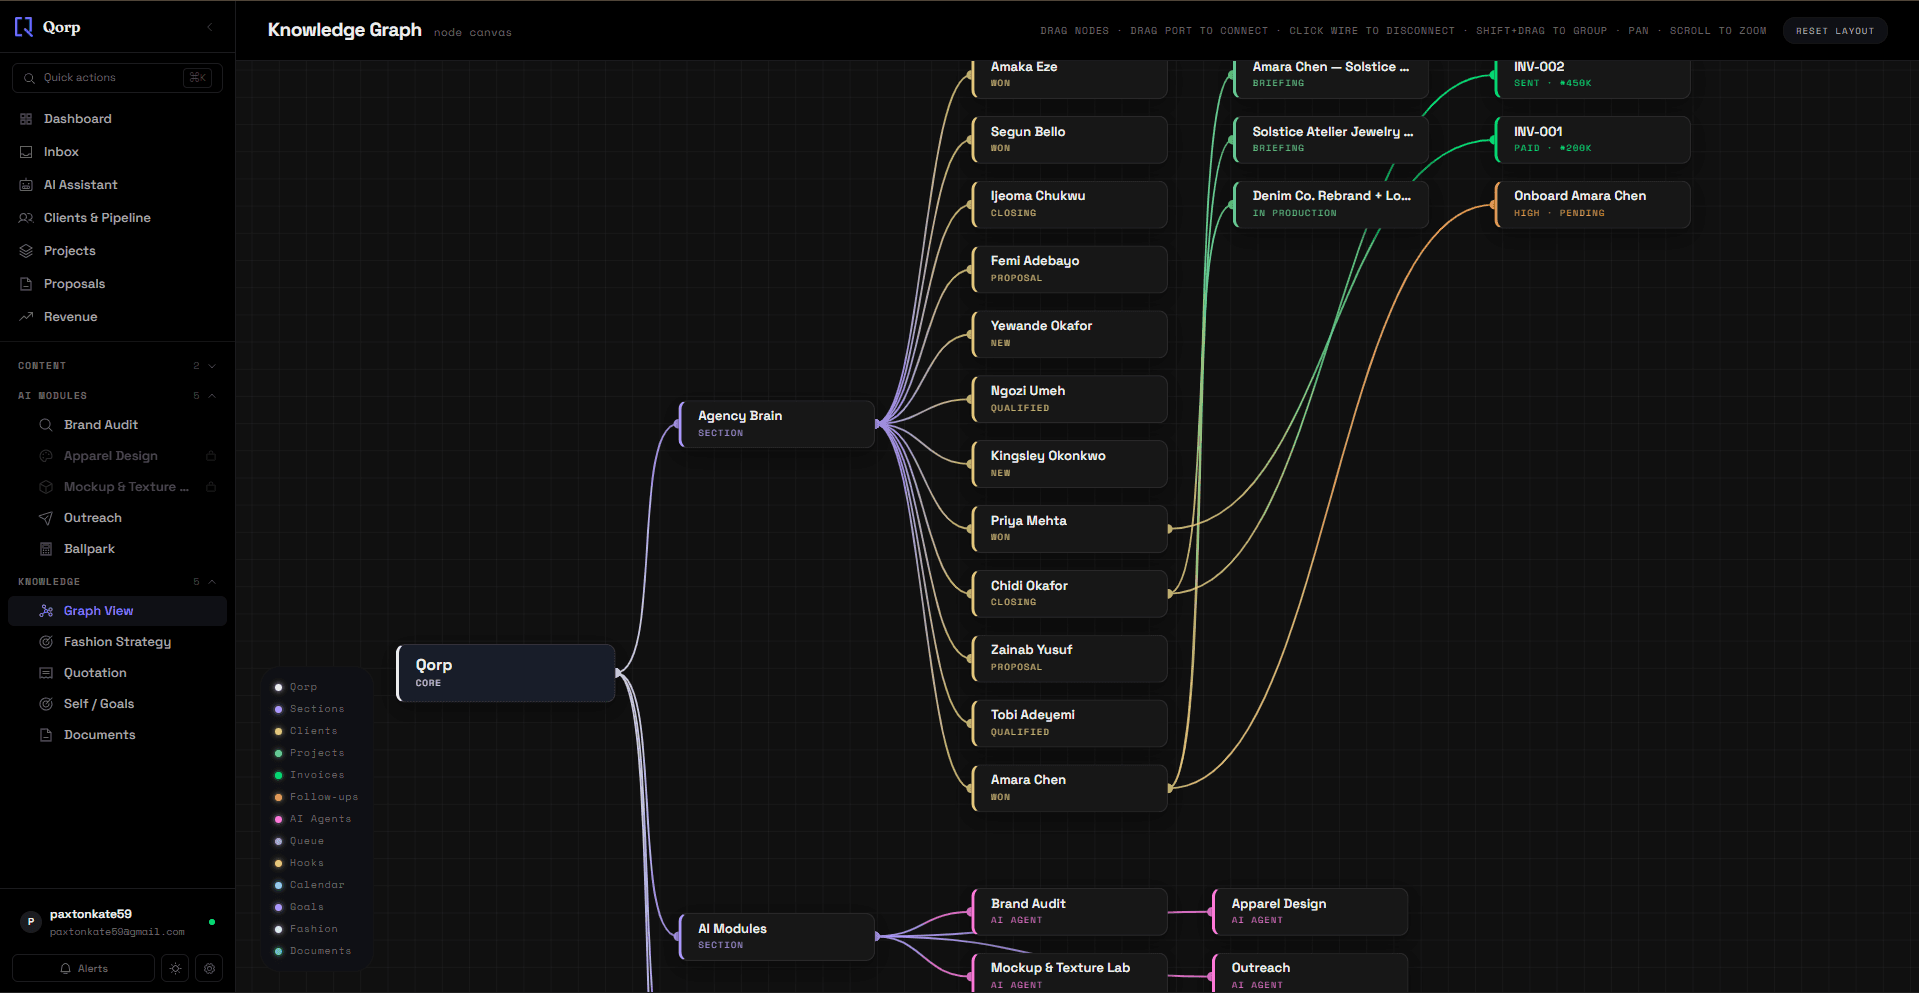The image size is (1919, 993).
Task: Collapse the sidebar with the chevron
Action: click(210, 27)
